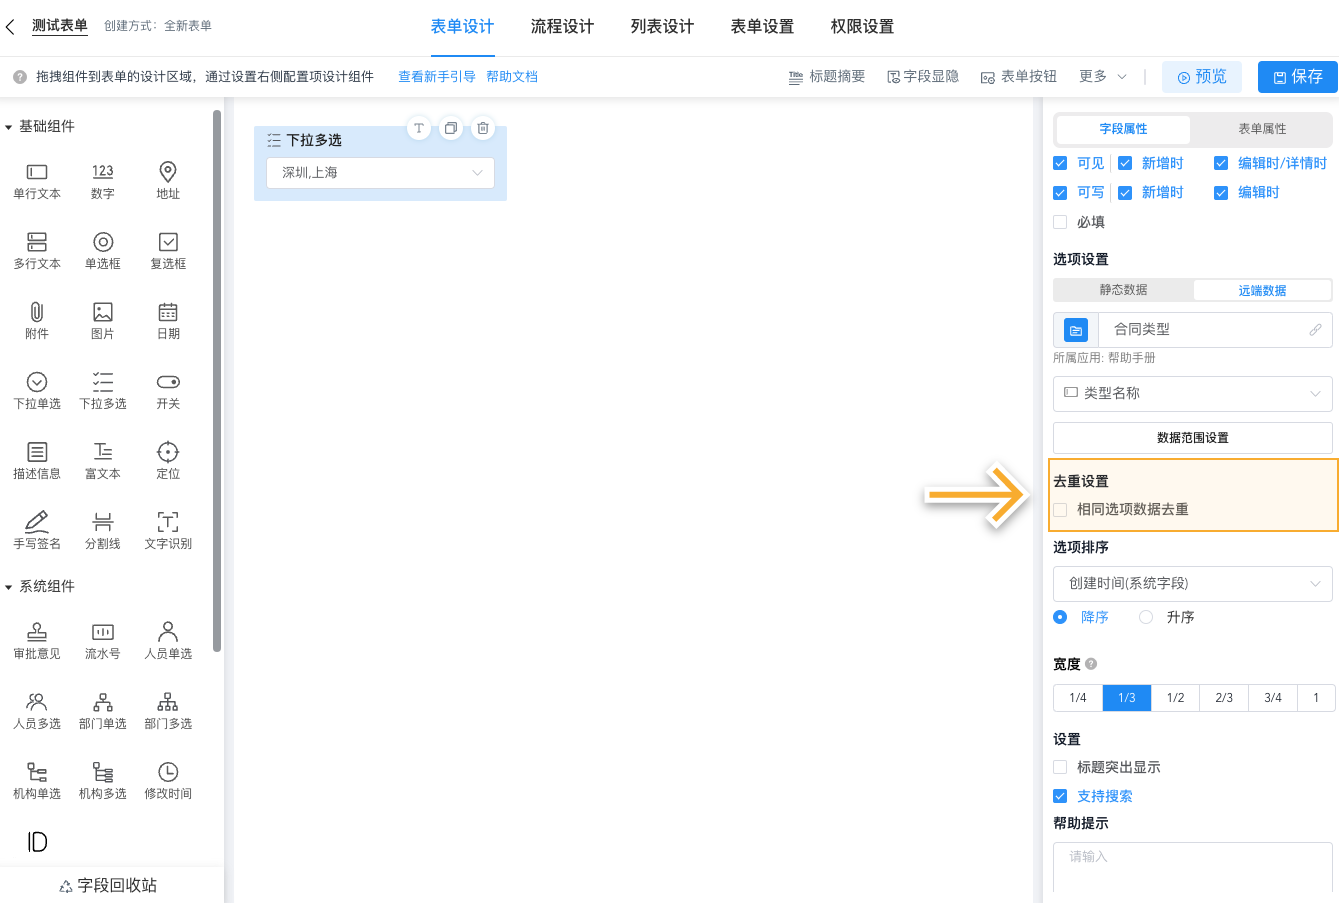Select the 部门多选 multi-department component
The width and height of the screenshot is (1339, 903).
click(x=167, y=710)
